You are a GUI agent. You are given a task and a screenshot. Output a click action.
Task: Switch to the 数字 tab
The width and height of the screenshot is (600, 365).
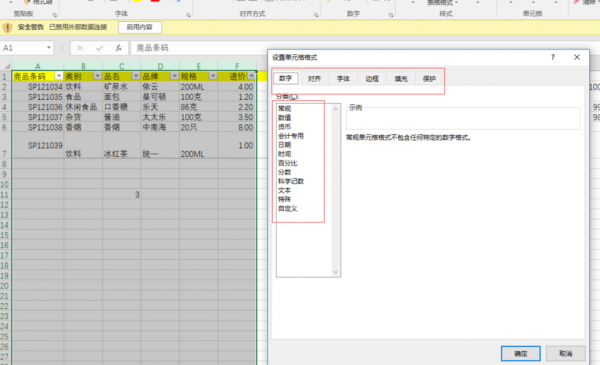click(285, 78)
